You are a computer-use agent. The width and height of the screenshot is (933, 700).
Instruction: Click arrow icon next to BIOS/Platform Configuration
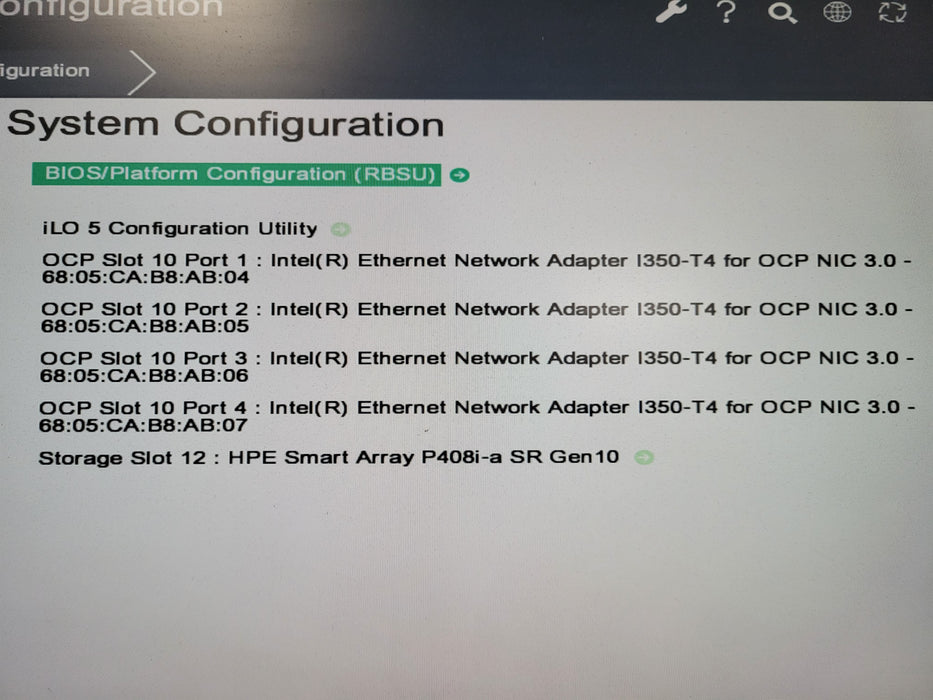459,175
